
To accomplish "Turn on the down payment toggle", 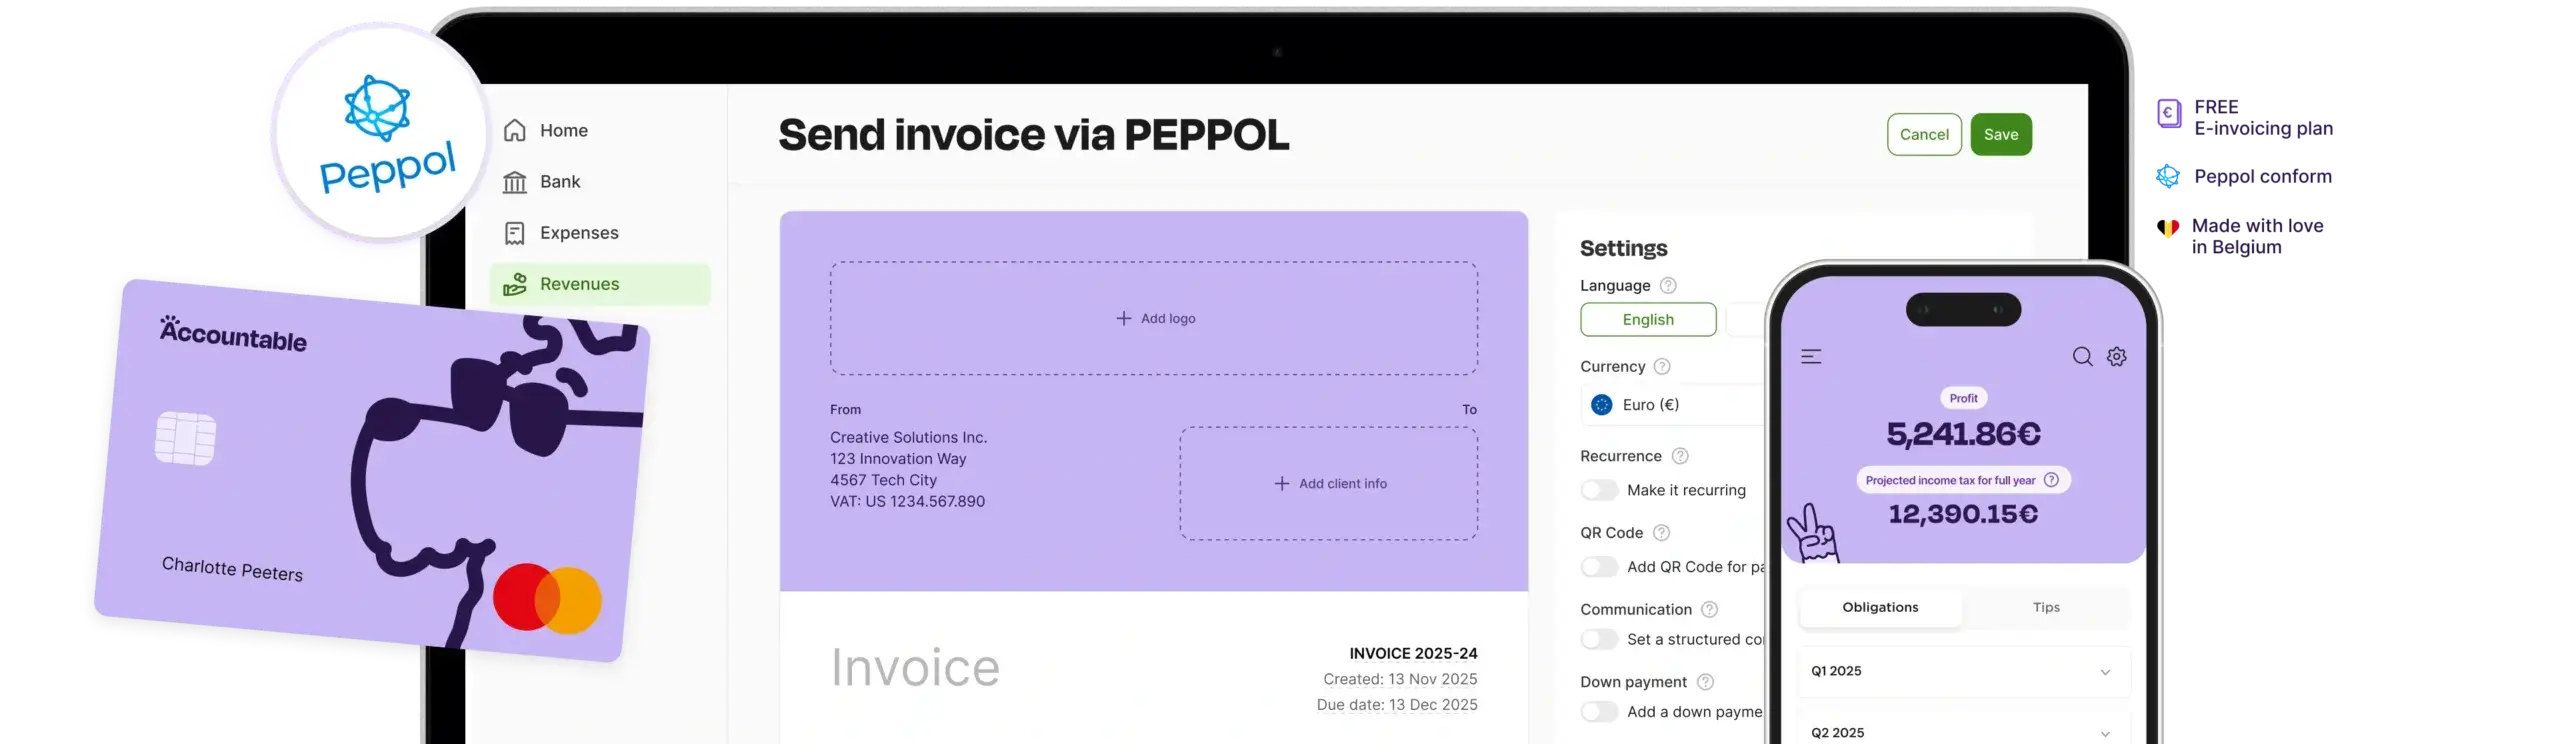I will (1599, 712).
